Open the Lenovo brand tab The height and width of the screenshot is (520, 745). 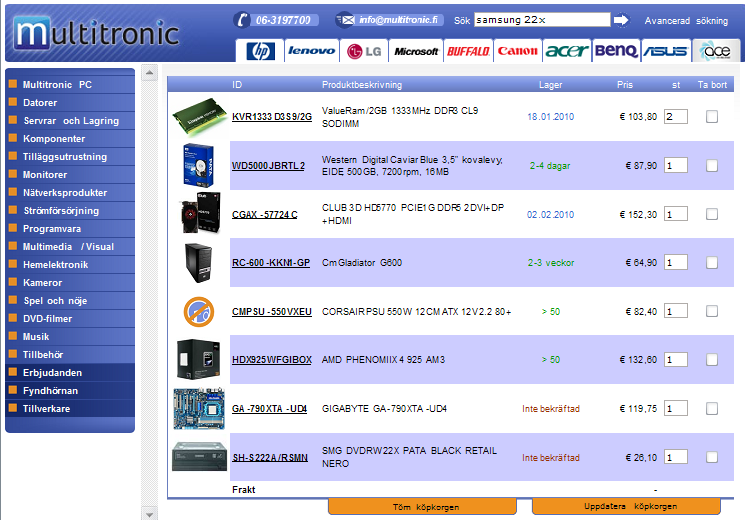point(312,51)
